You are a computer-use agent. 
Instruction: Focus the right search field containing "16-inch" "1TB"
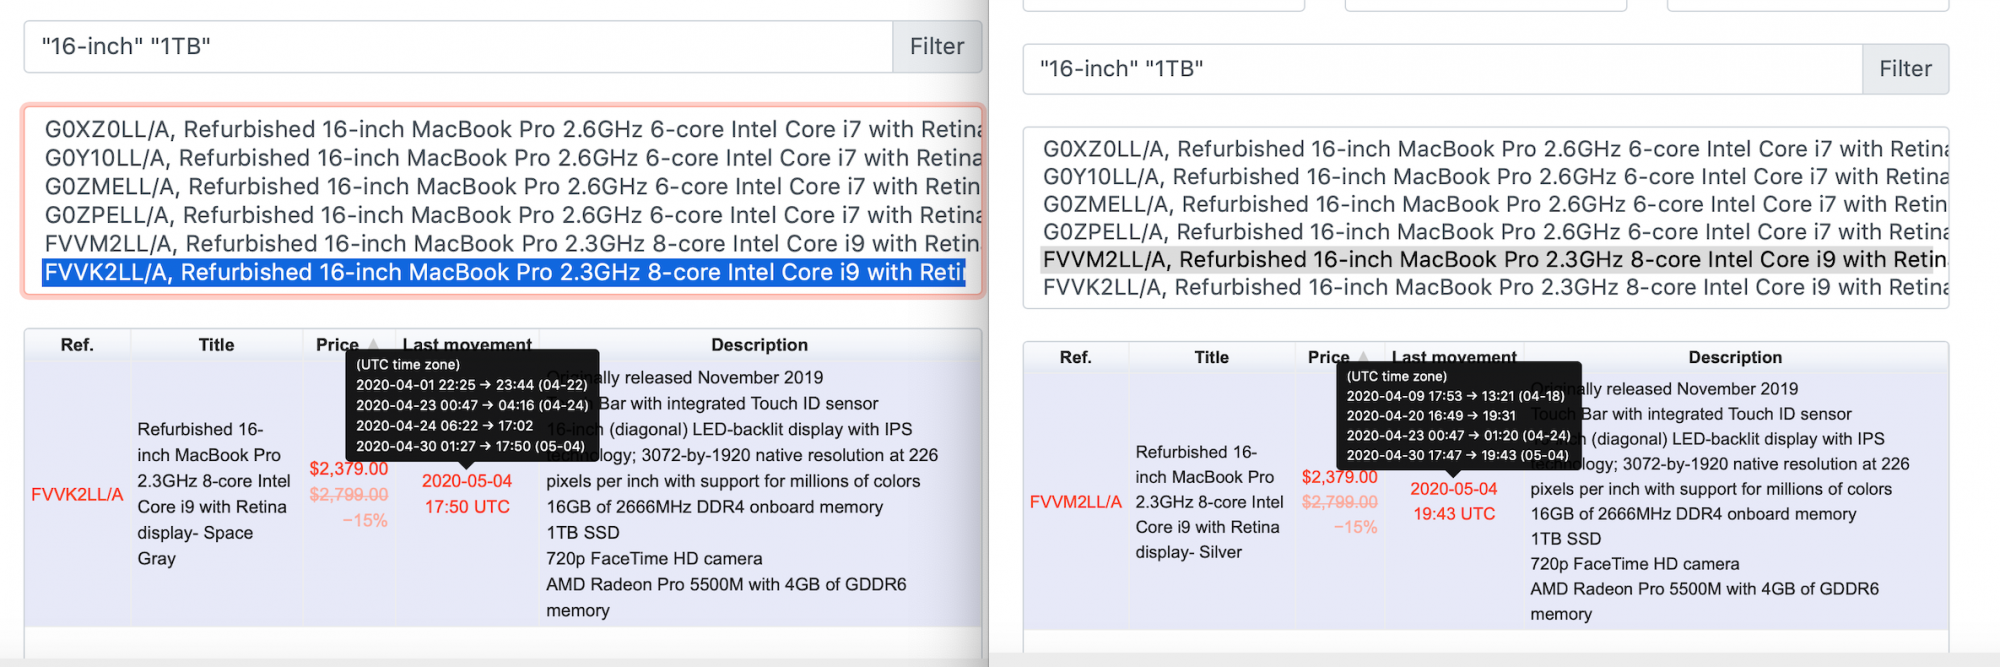pyautogui.click(x=1442, y=69)
